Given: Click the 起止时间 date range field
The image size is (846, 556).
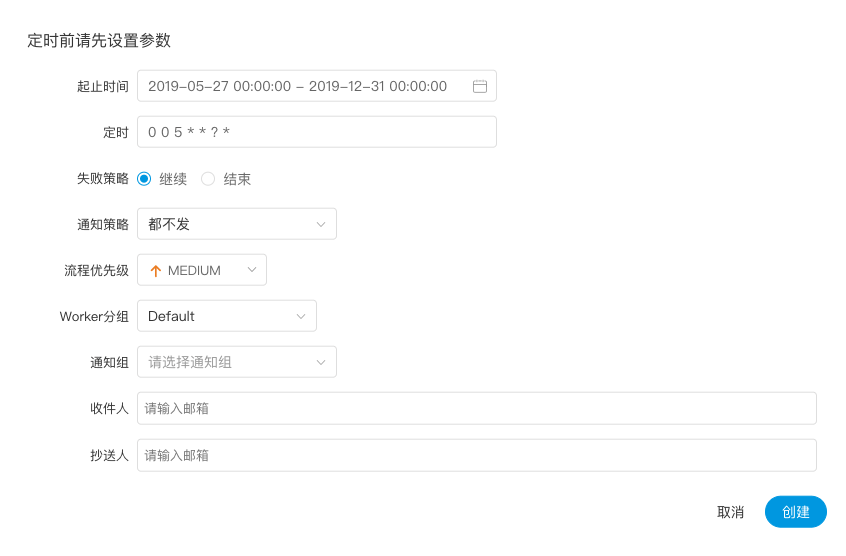Looking at the screenshot, I should tap(300, 87).
